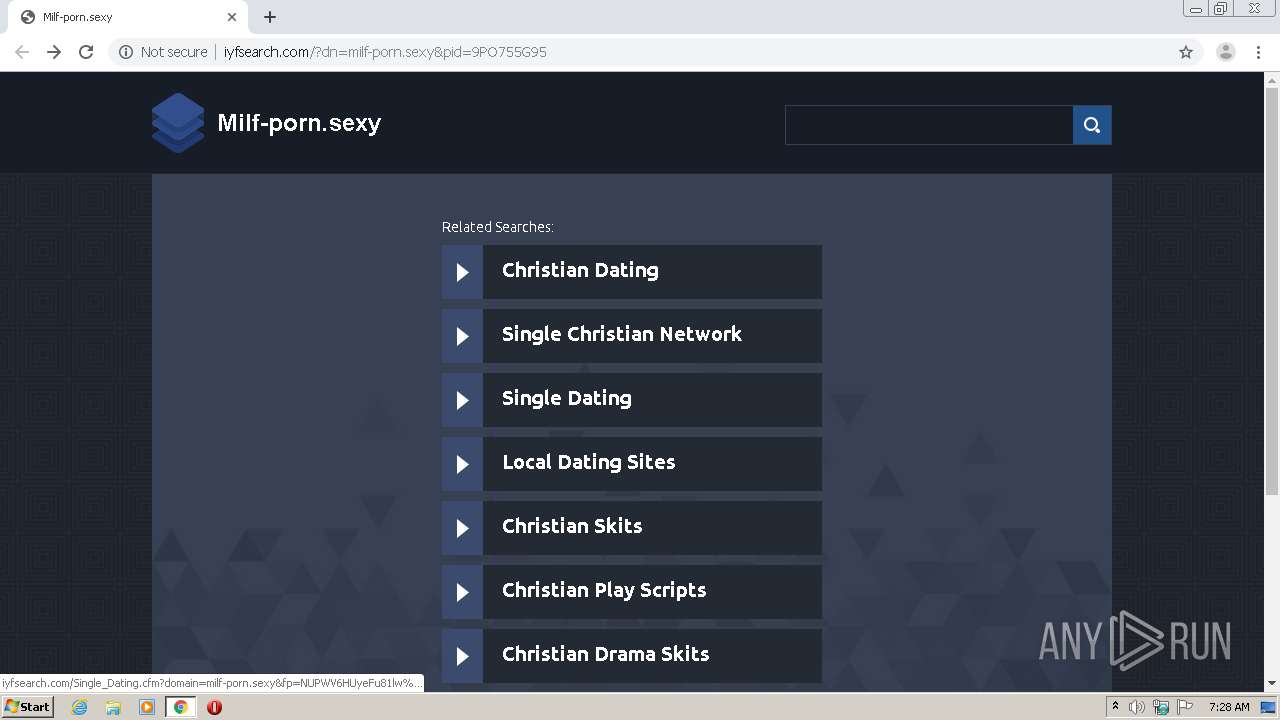Open the red Opera-style taskbar icon
1280x720 pixels.
[x=214, y=707]
